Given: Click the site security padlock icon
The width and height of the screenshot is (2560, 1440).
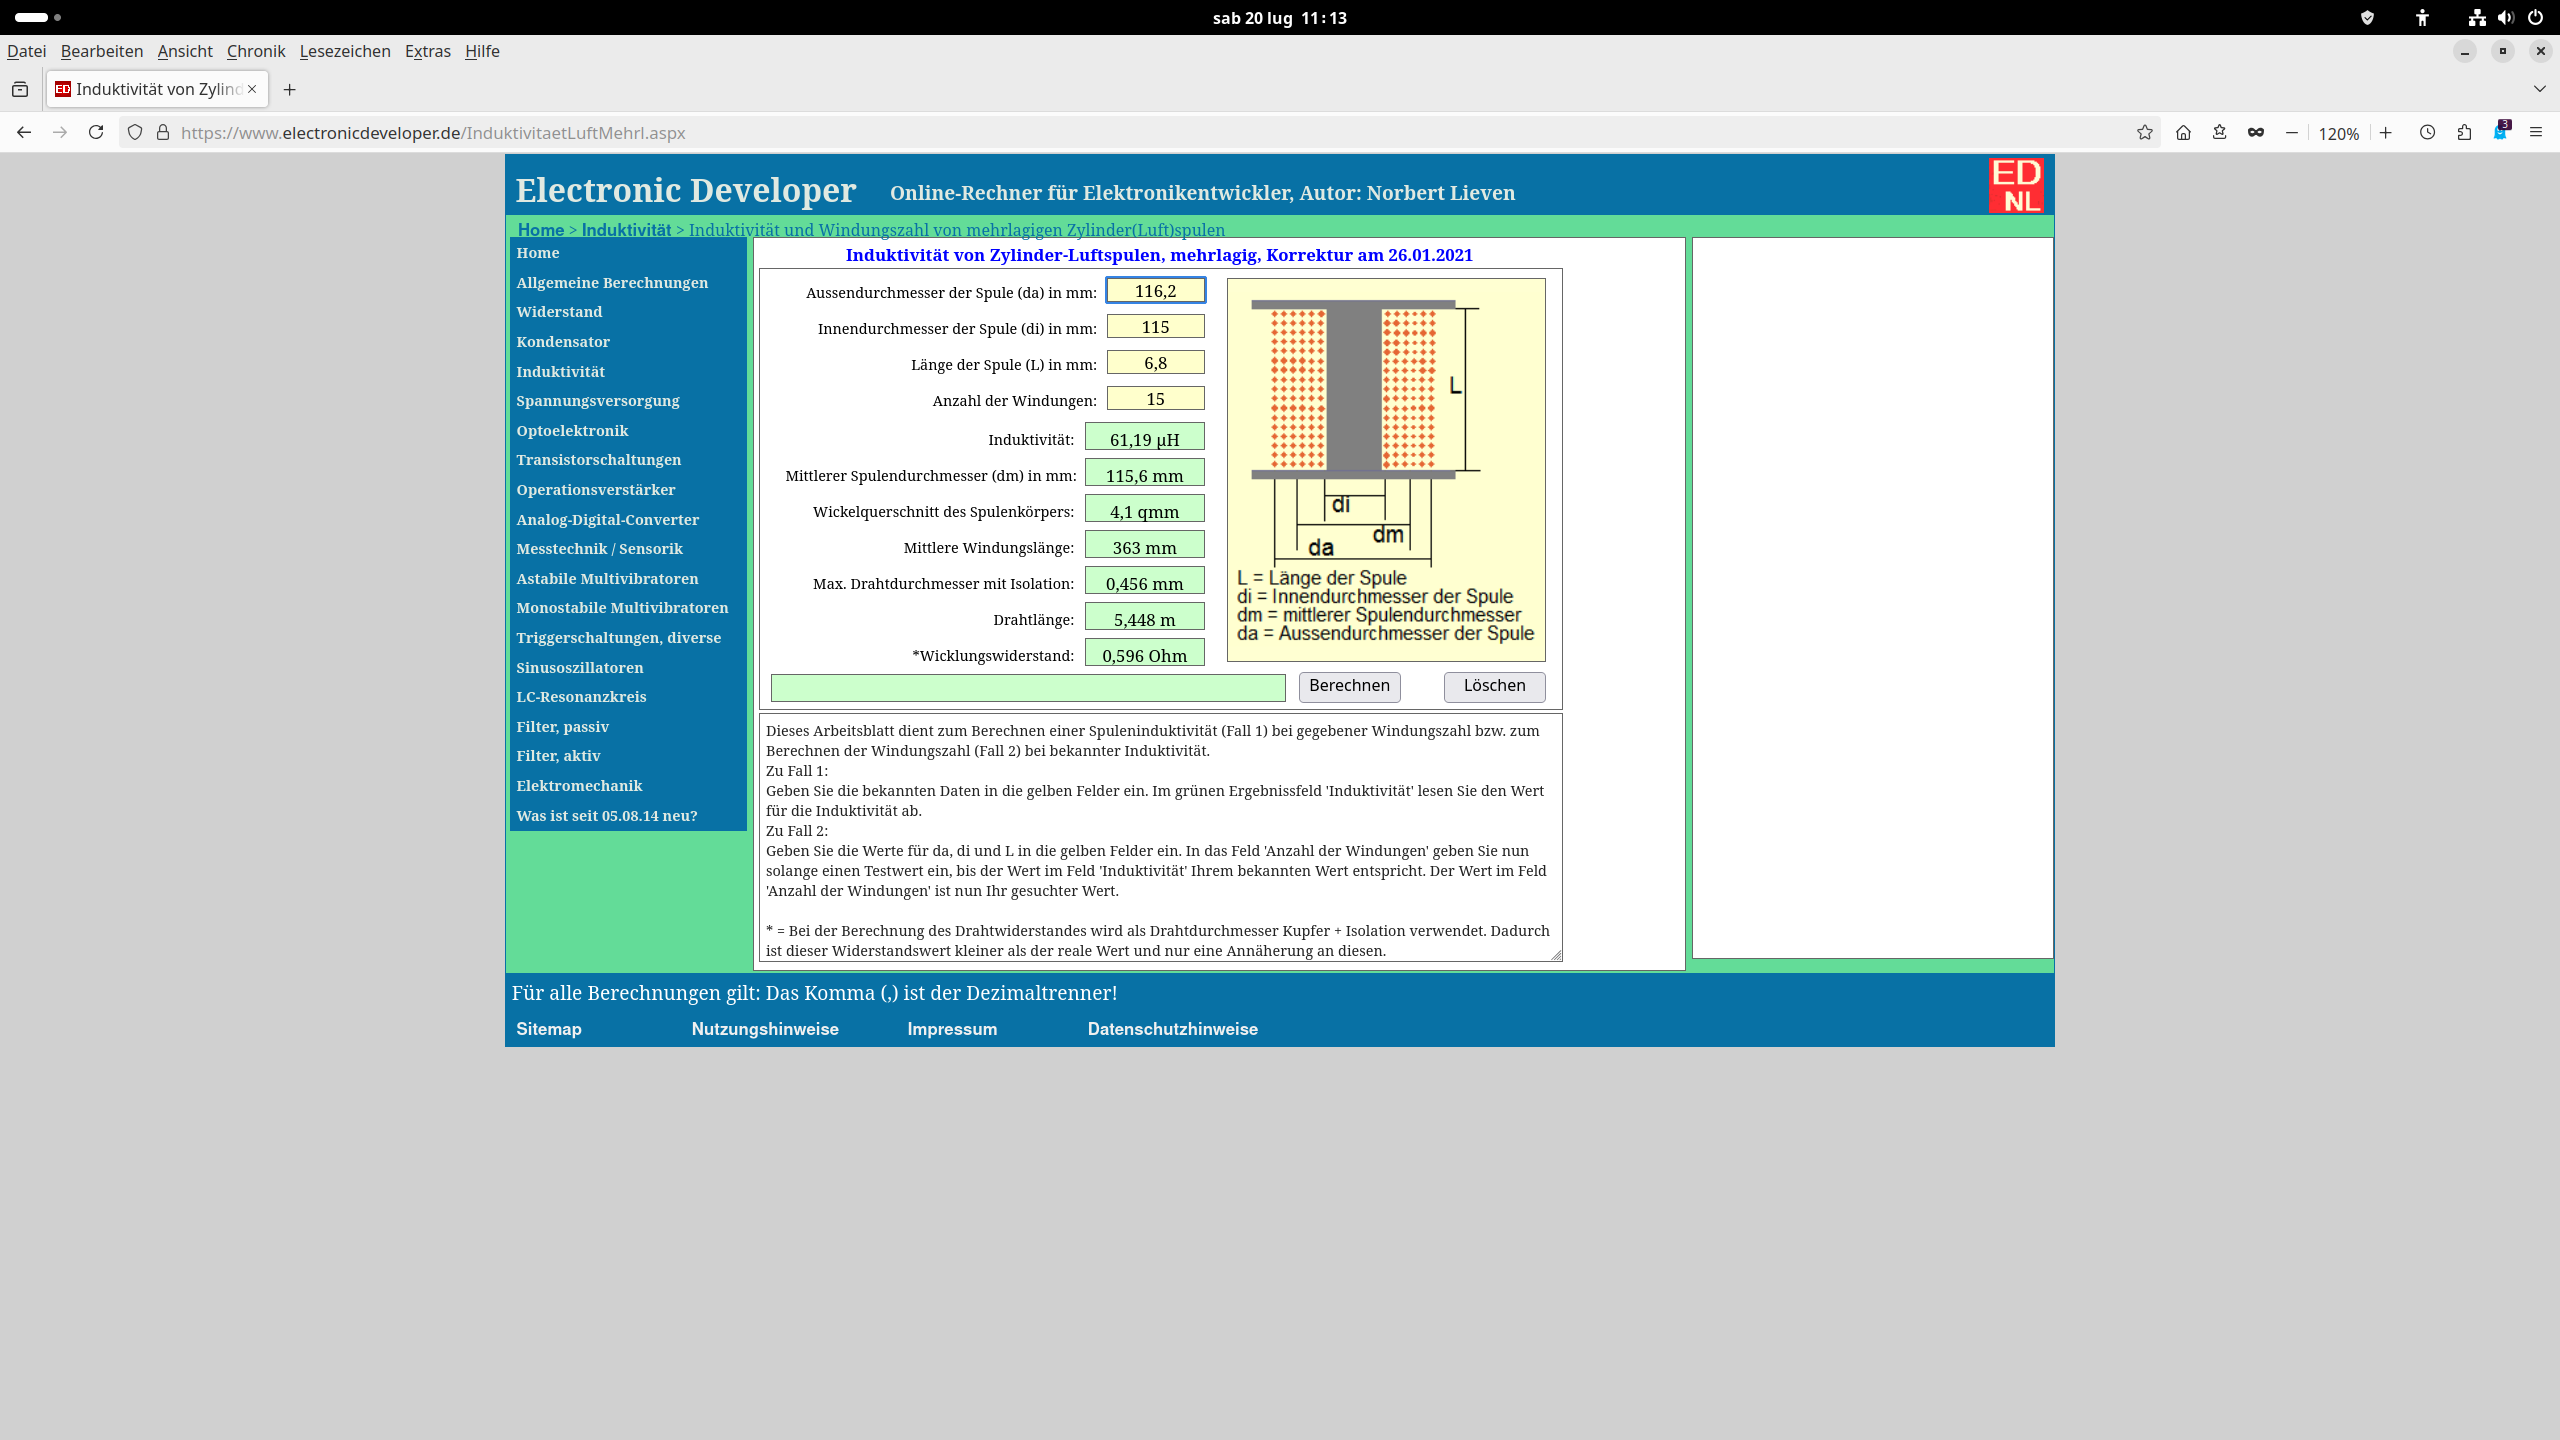Looking at the screenshot, I should (163, 132).
